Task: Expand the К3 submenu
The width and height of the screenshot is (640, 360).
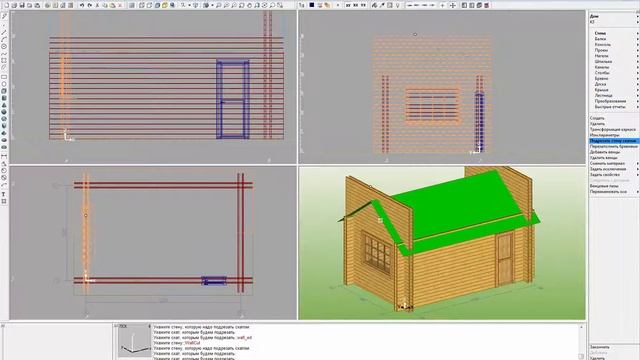Action: pyautogui.click(x=614, y=22)
